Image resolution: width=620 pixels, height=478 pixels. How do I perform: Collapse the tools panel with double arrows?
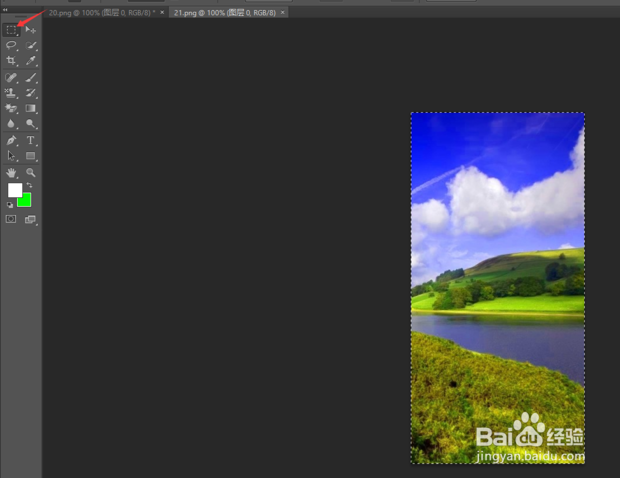[5, 9]
